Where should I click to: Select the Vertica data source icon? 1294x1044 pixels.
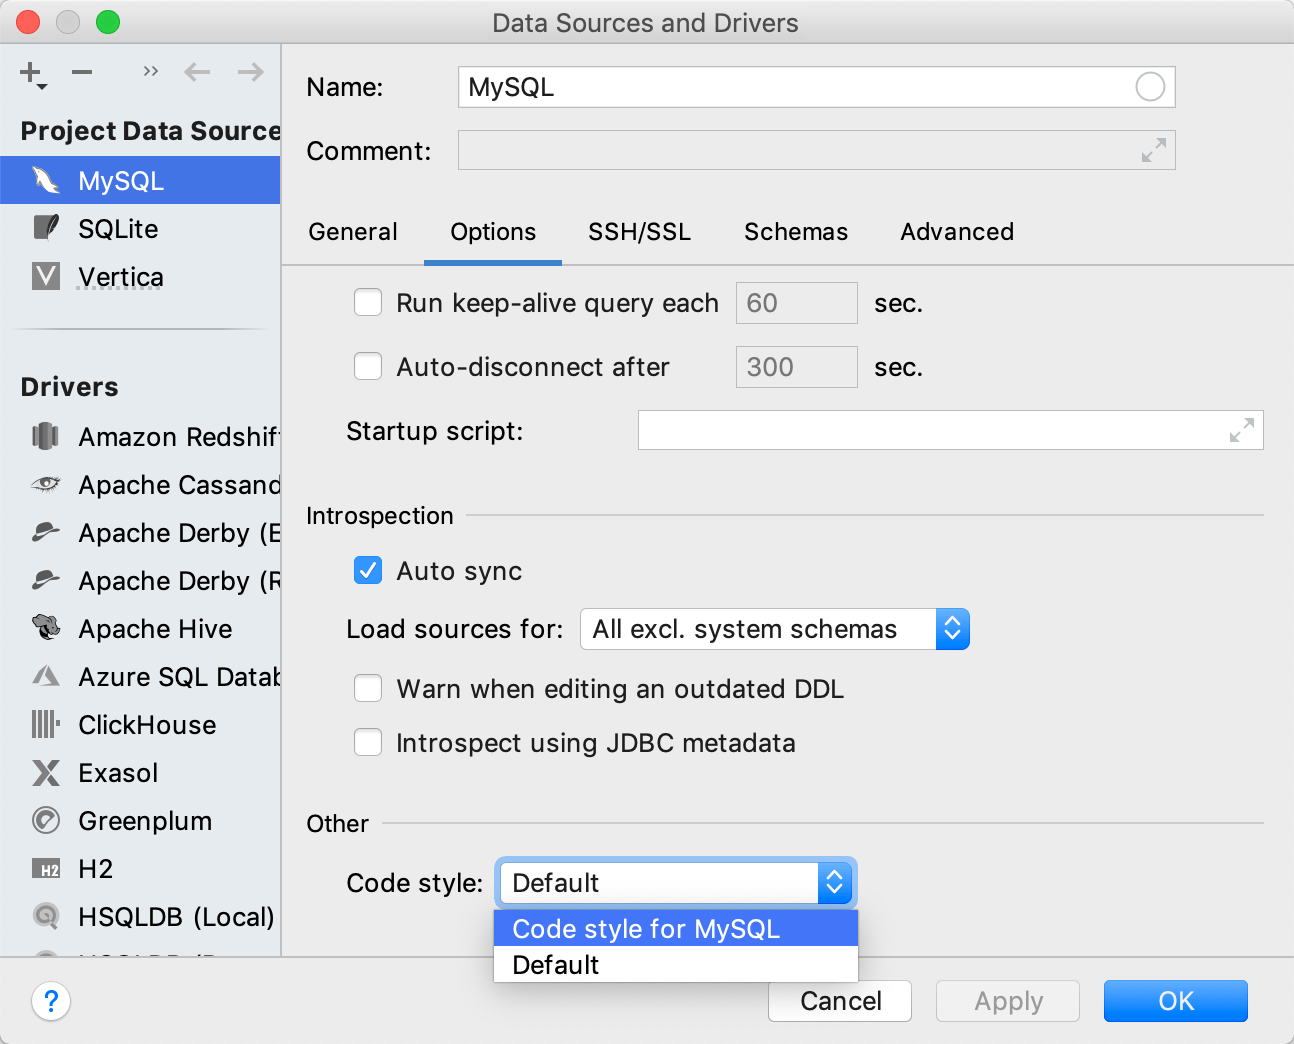click(x=45, y=276)
